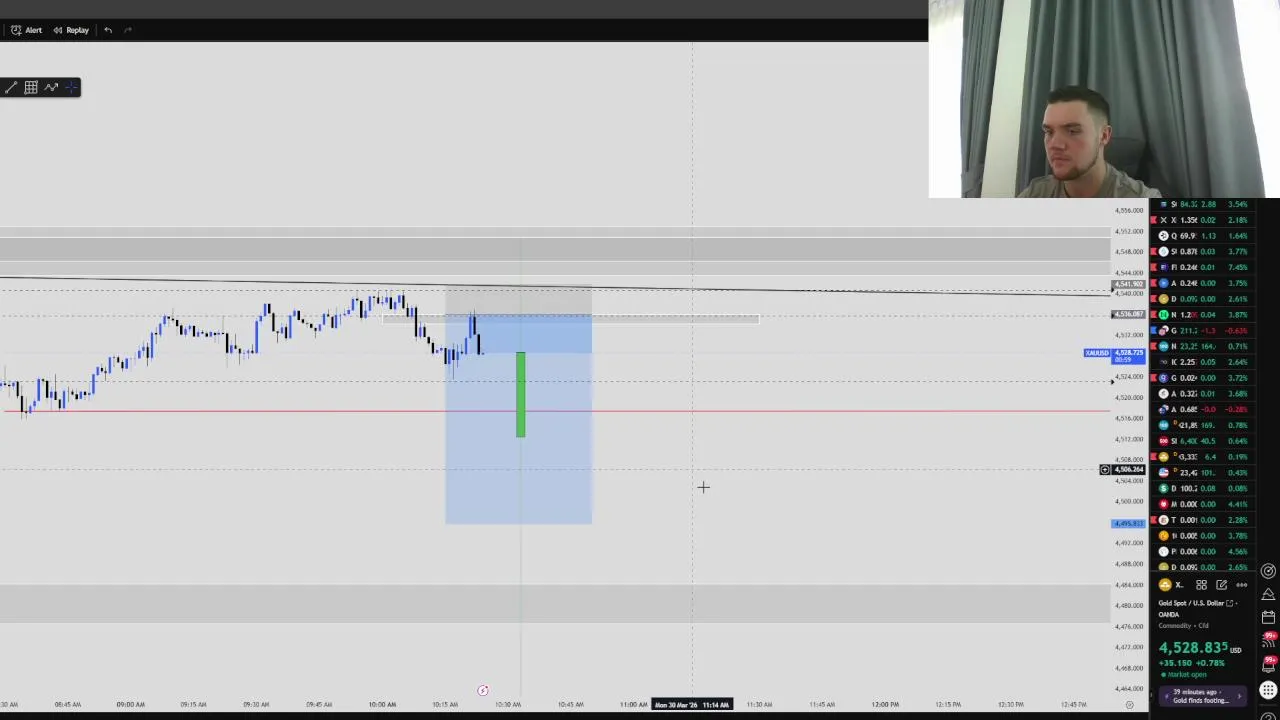Select the crosshair tool in floating toolbar
The image size is (1280, 720).
click(x=71, y=87)
